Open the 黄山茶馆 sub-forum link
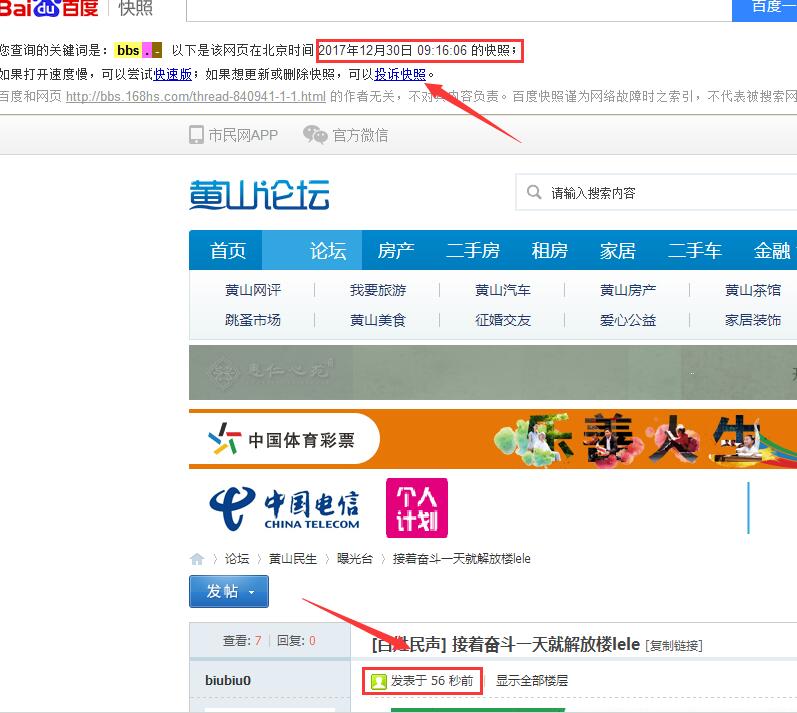 (x=753, y=290)
